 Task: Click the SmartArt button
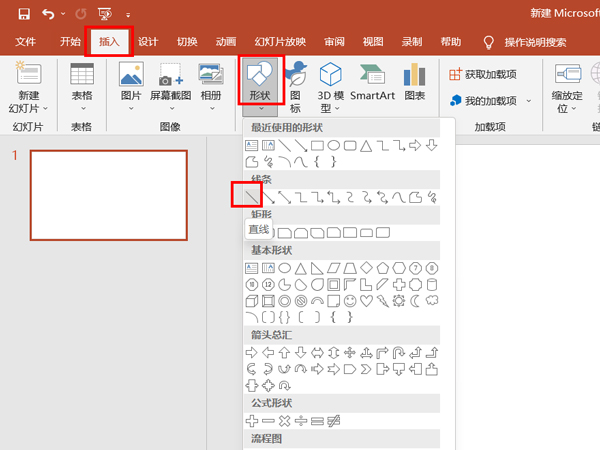click(372, 84)
